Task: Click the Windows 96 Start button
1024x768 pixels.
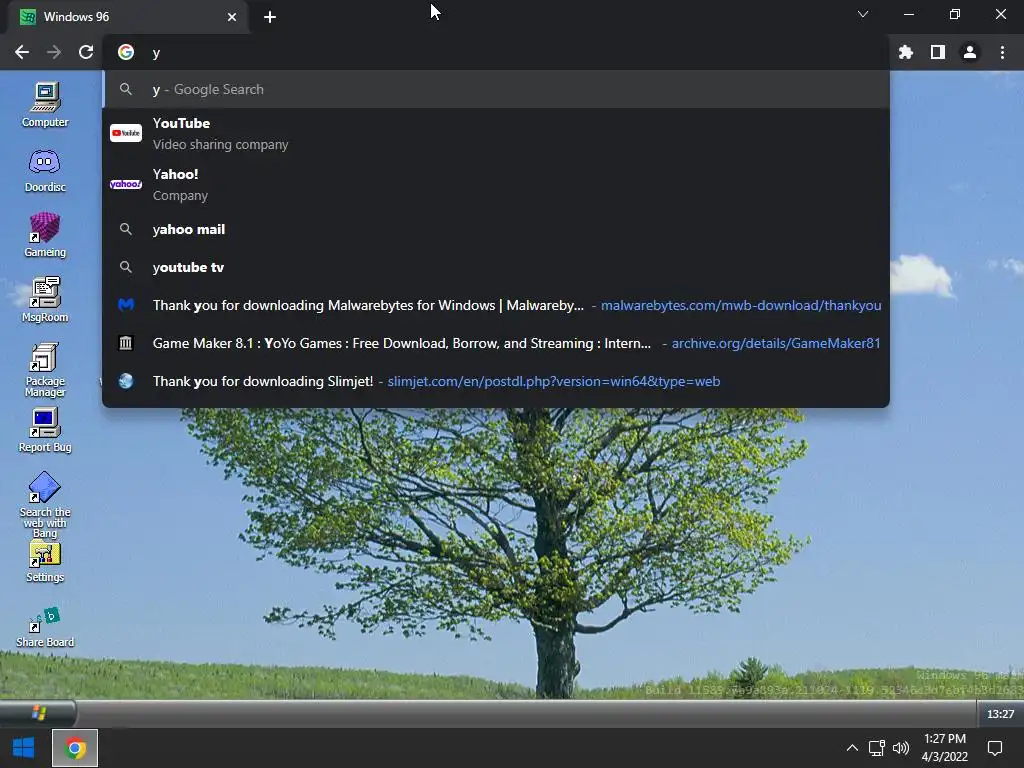Action: (x=38, y=713)
